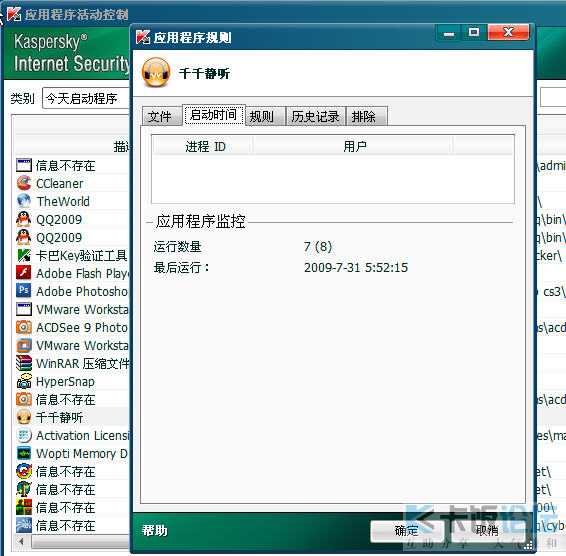Screen dimensions: 566x556
Task: Open the 历史记录 tab
Action: click(316, 116)
